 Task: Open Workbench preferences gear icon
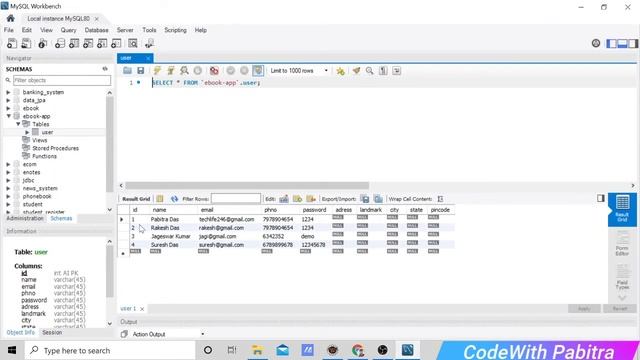tap(596, 43)
